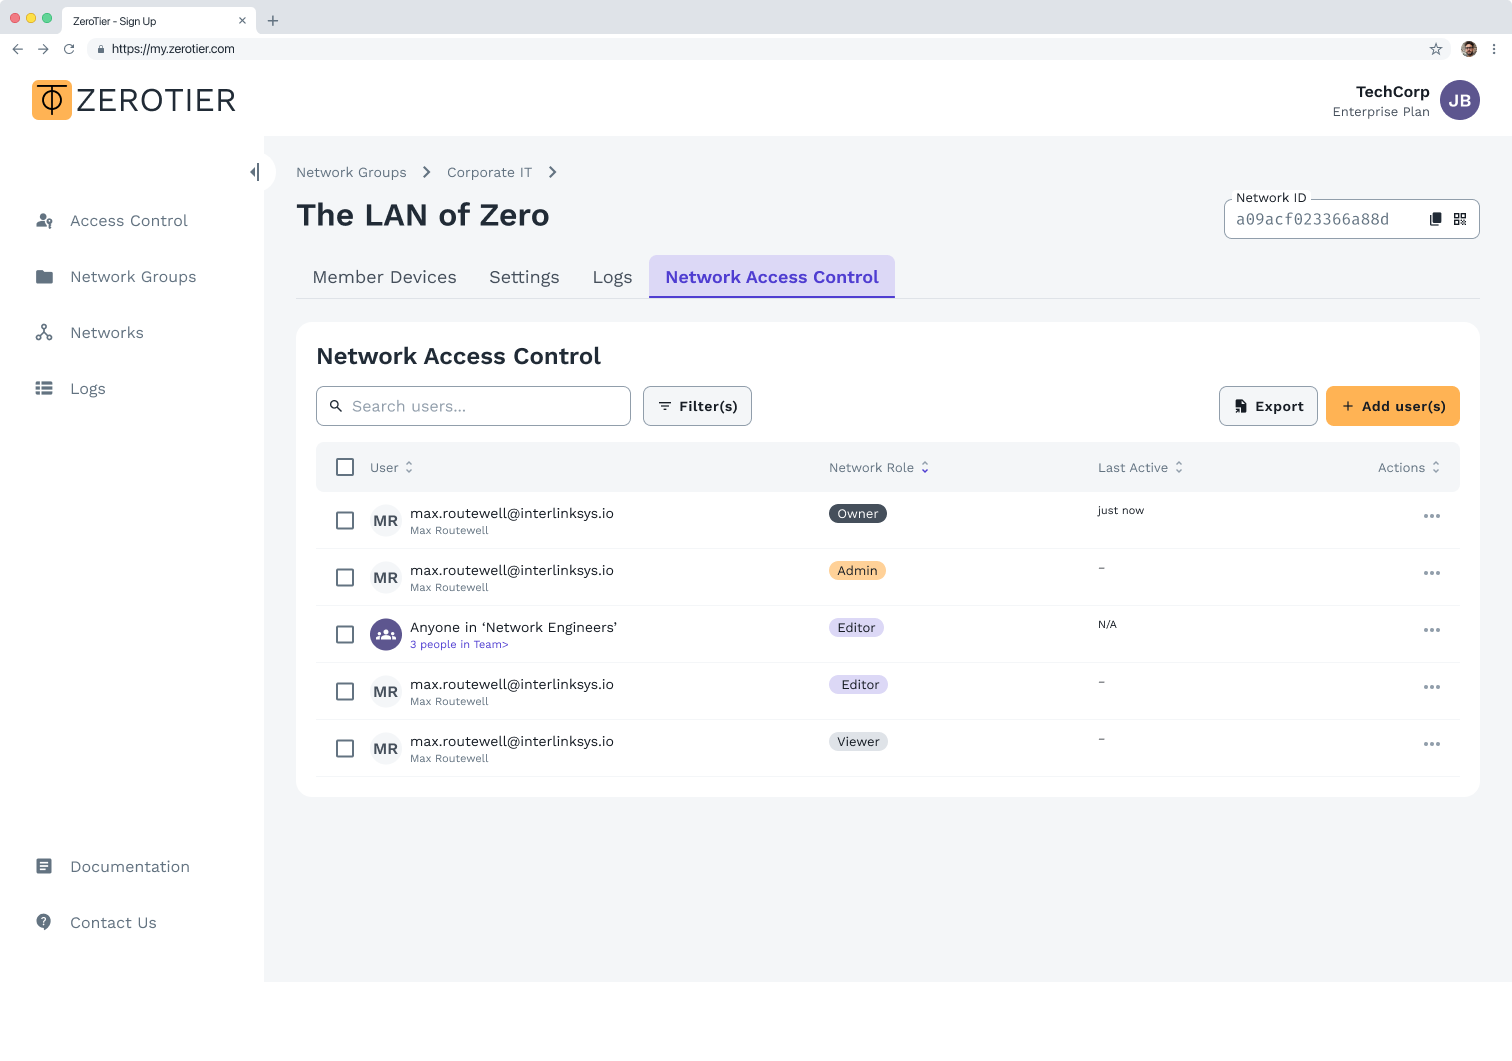Click the ZeroTier logo
1512x1061 pixels.
(133, 99)
